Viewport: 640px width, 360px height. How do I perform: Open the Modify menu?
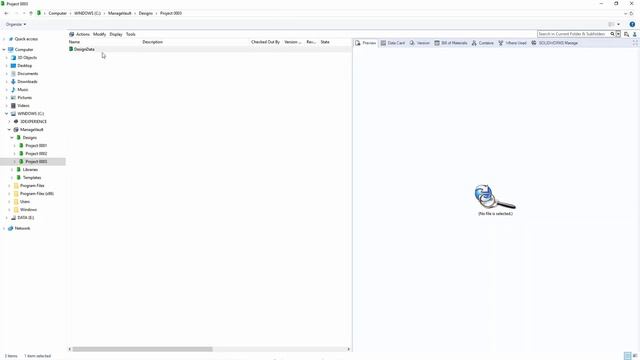coord(99,34)
